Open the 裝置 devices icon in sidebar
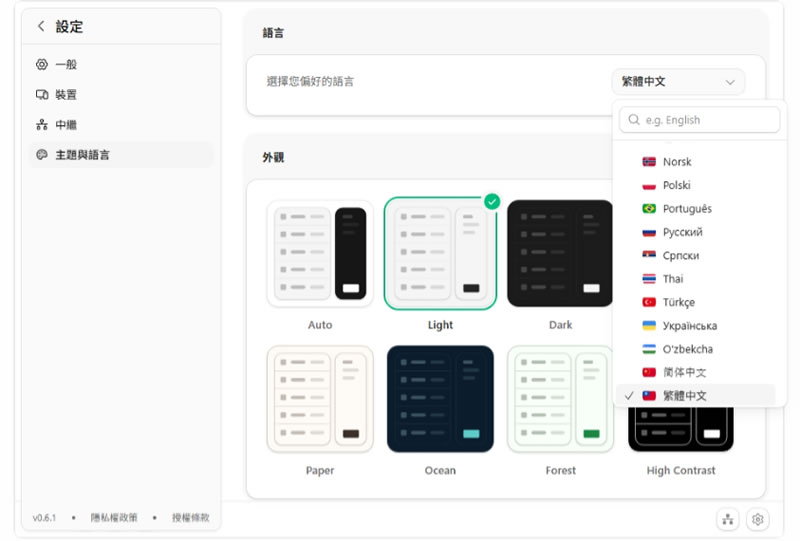 tap(42, 94)
